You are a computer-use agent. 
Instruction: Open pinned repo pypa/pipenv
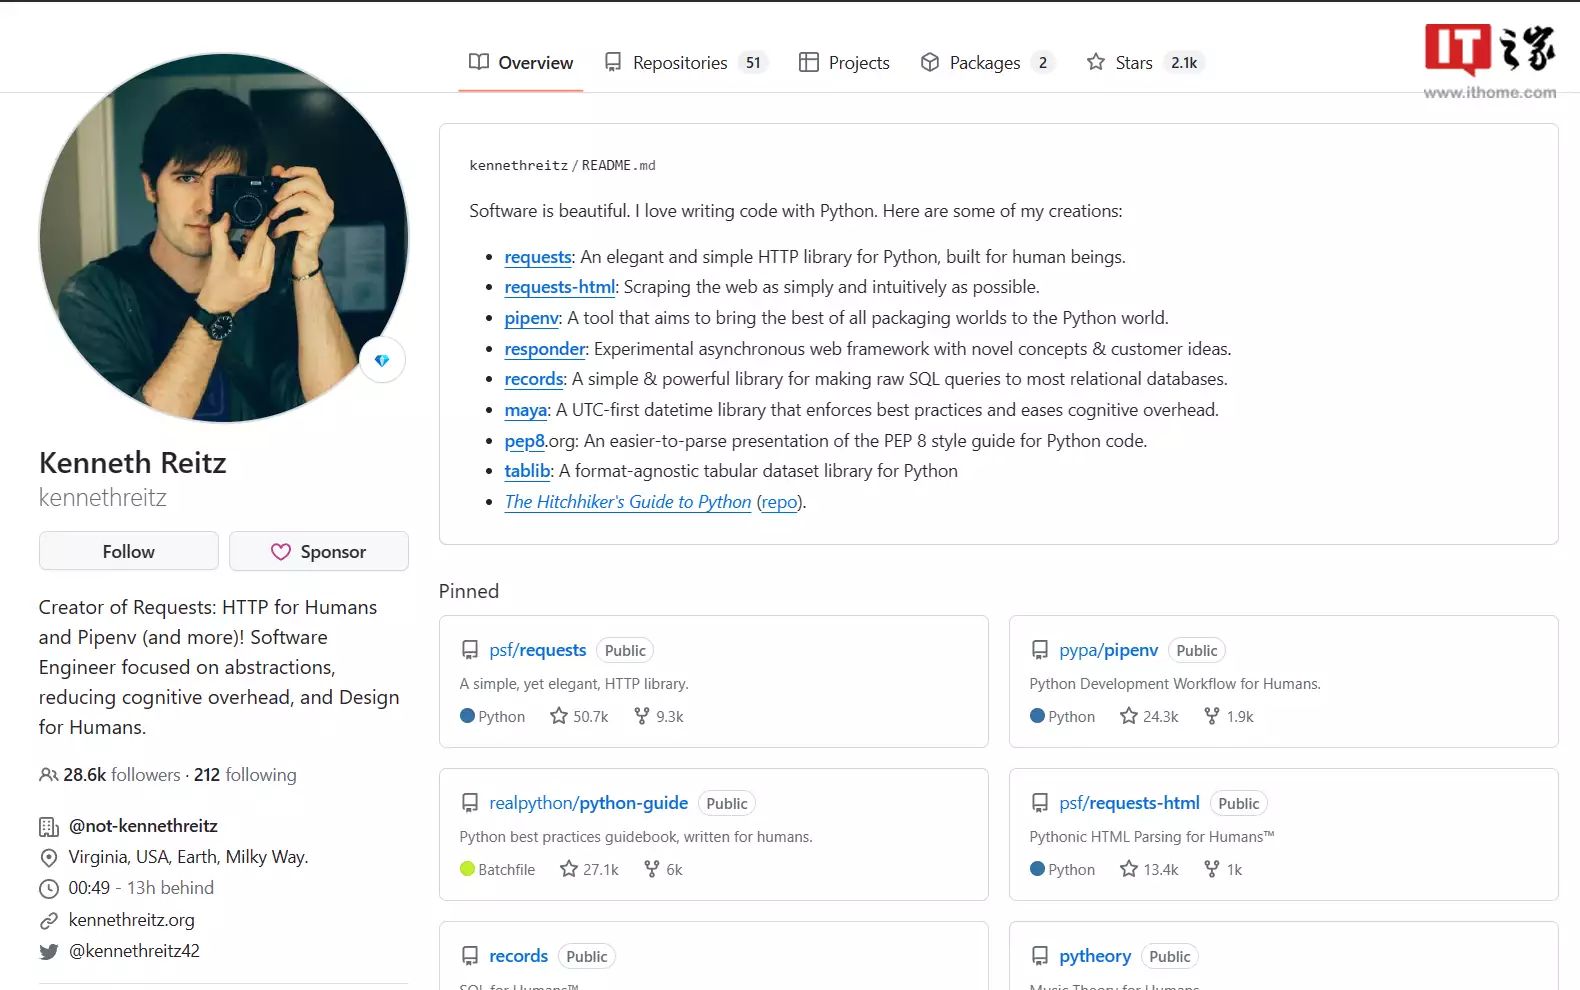click(x=1109, y=650)
